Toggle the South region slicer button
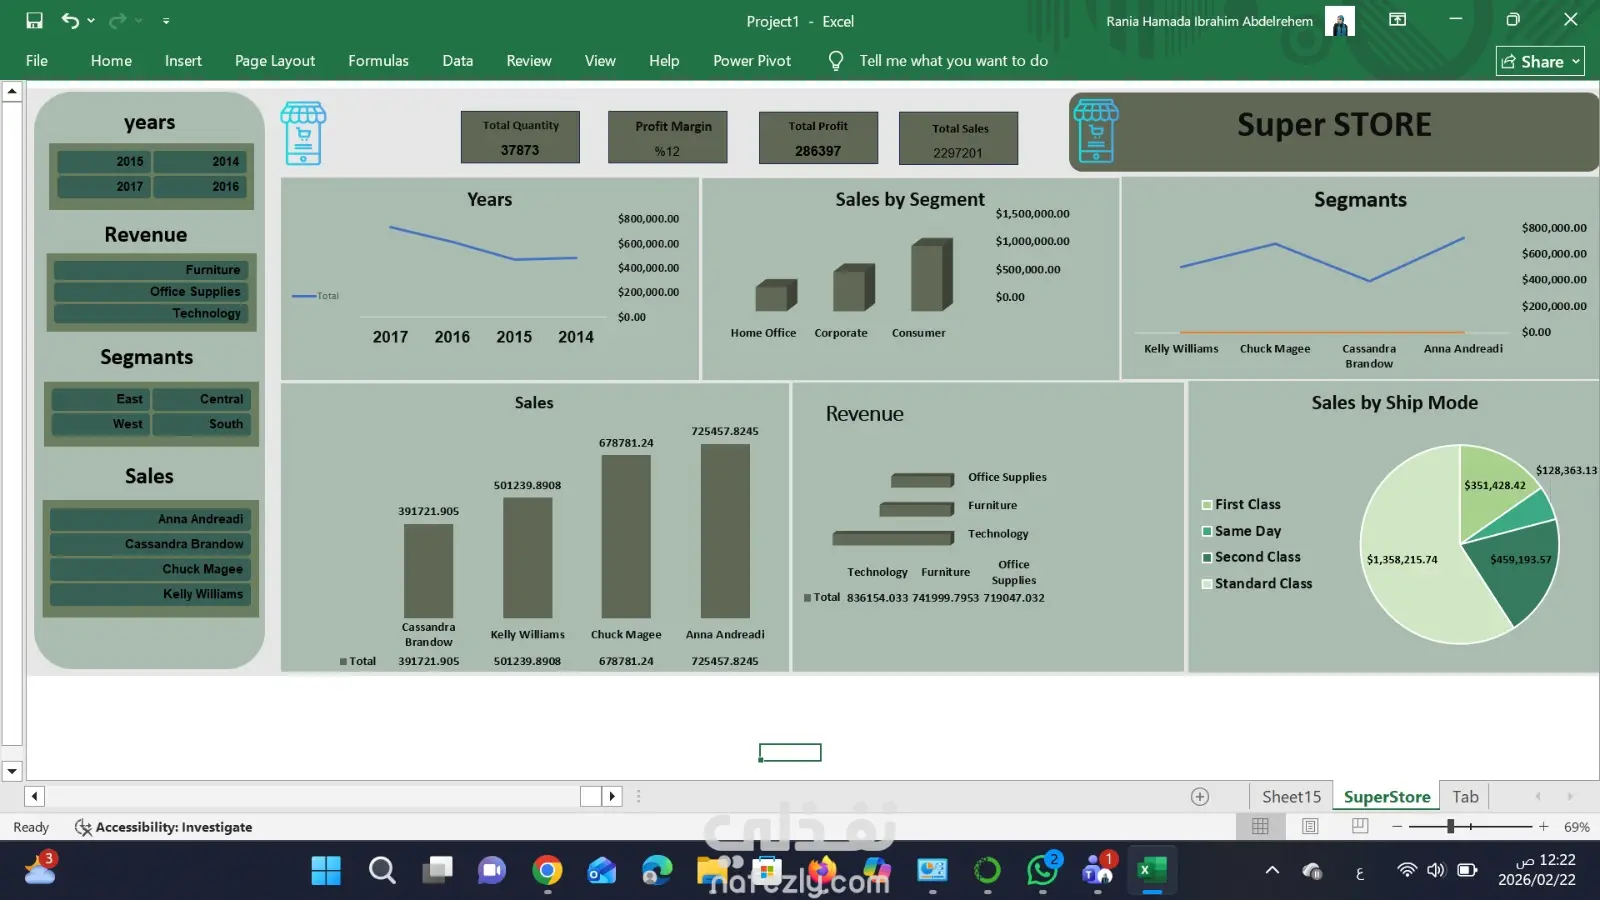Viewport: 1600px width, 900px height. [x=201, y=424]
